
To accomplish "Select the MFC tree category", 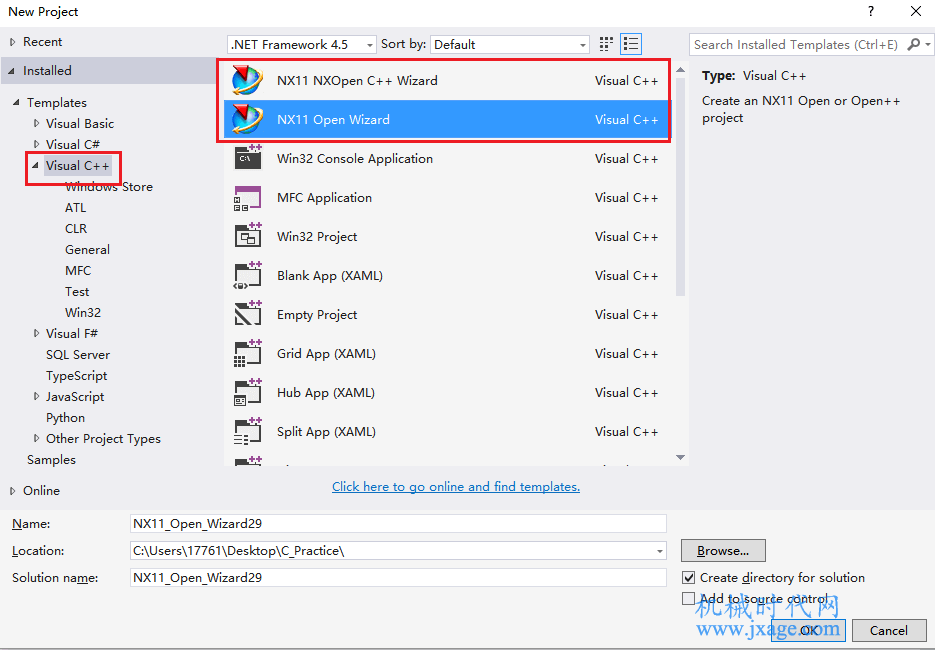I will click(78, 271).
